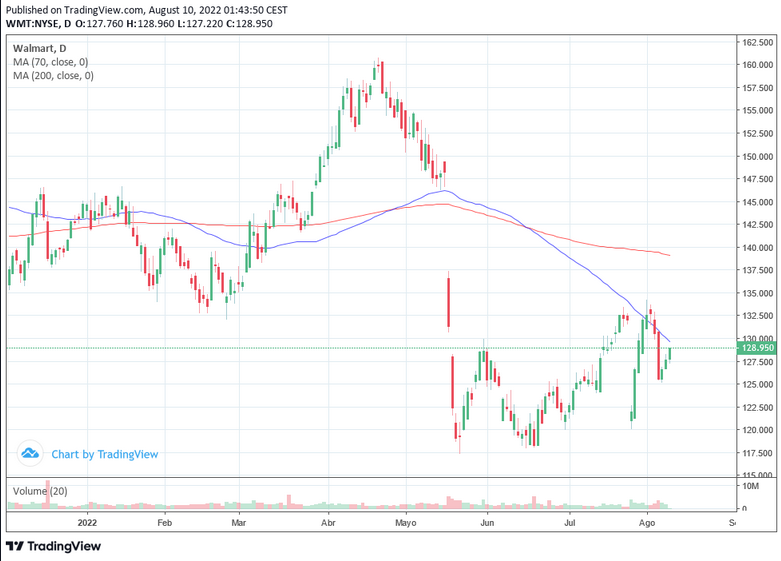
Task: Click the 150.000 price axis label
Action: [x=758, y=156]
